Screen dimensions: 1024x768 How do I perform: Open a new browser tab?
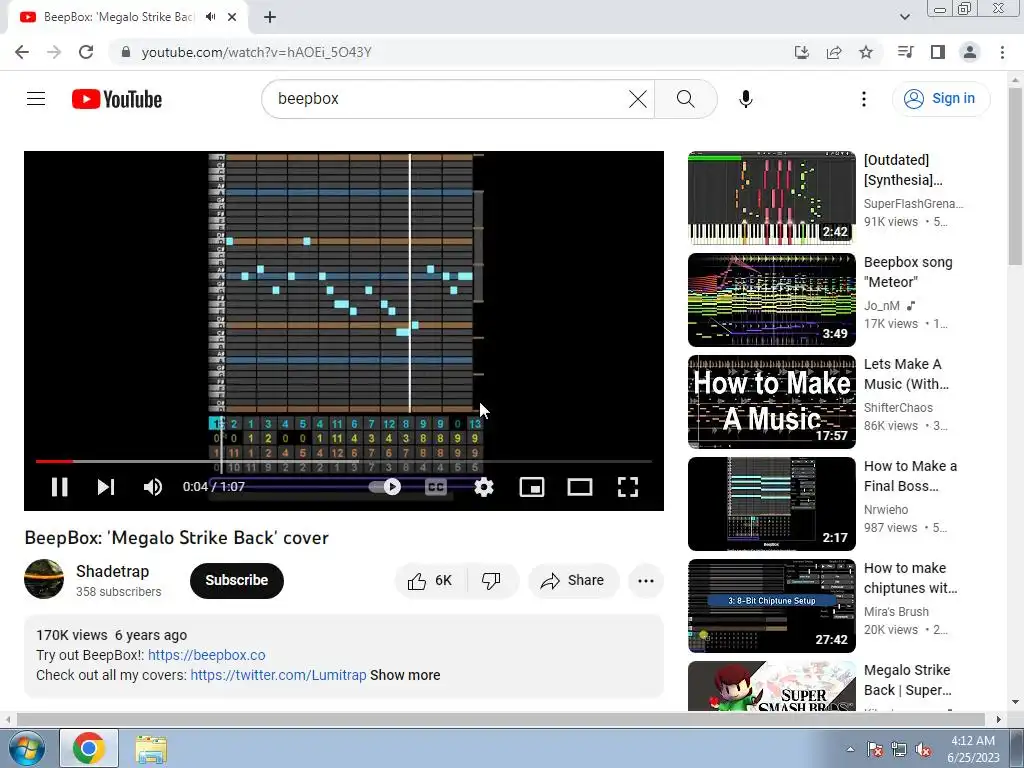270,17
